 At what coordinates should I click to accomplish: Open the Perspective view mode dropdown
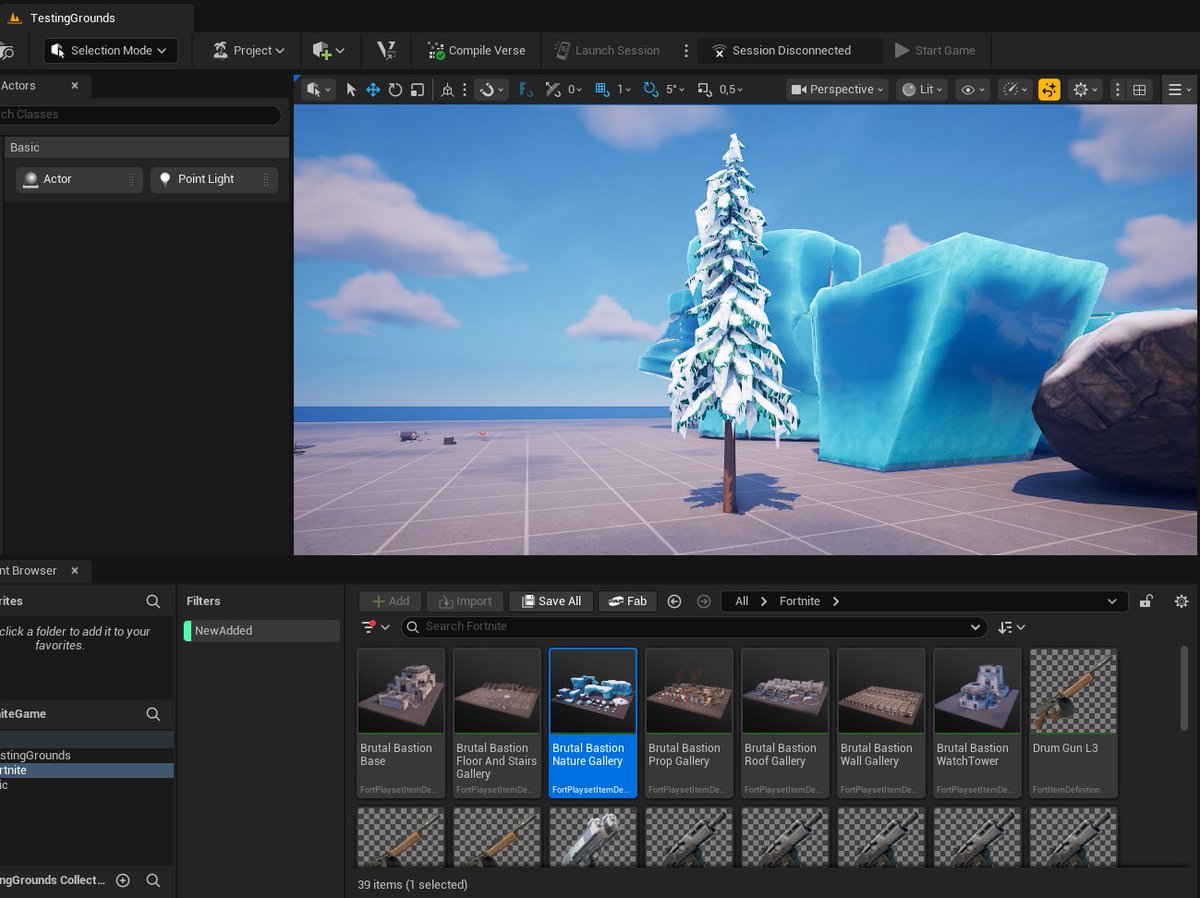(837, 90)
